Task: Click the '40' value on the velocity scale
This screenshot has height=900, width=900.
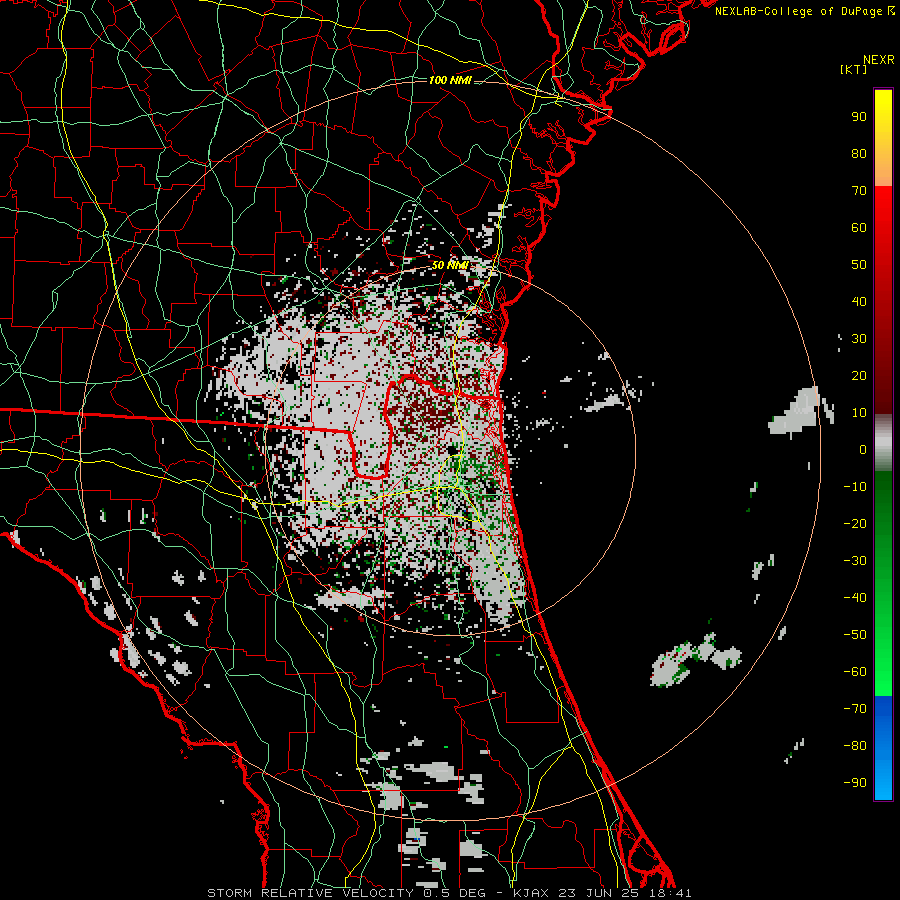Action: (859, 301)
